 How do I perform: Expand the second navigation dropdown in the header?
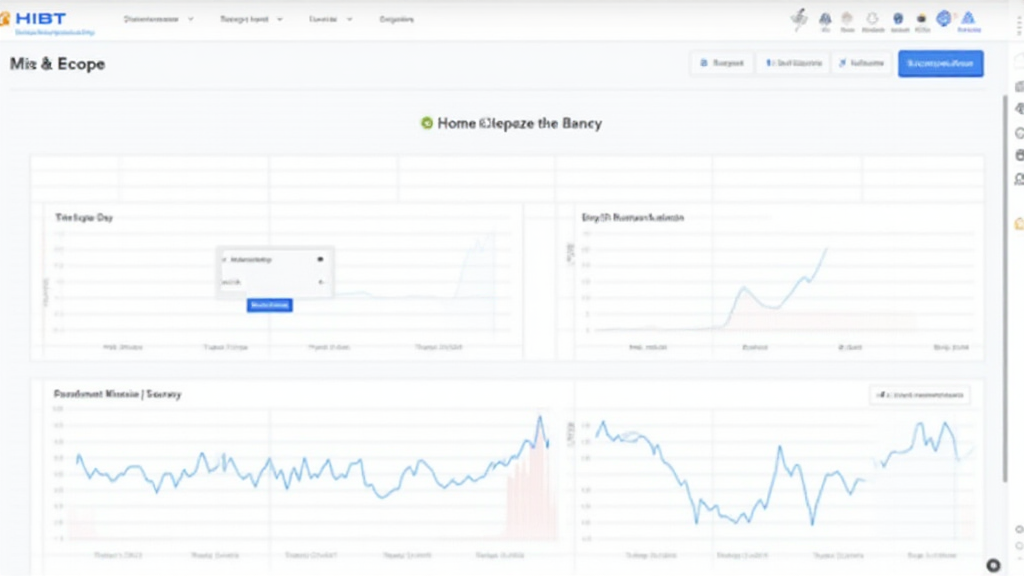(x=251, y=19)
